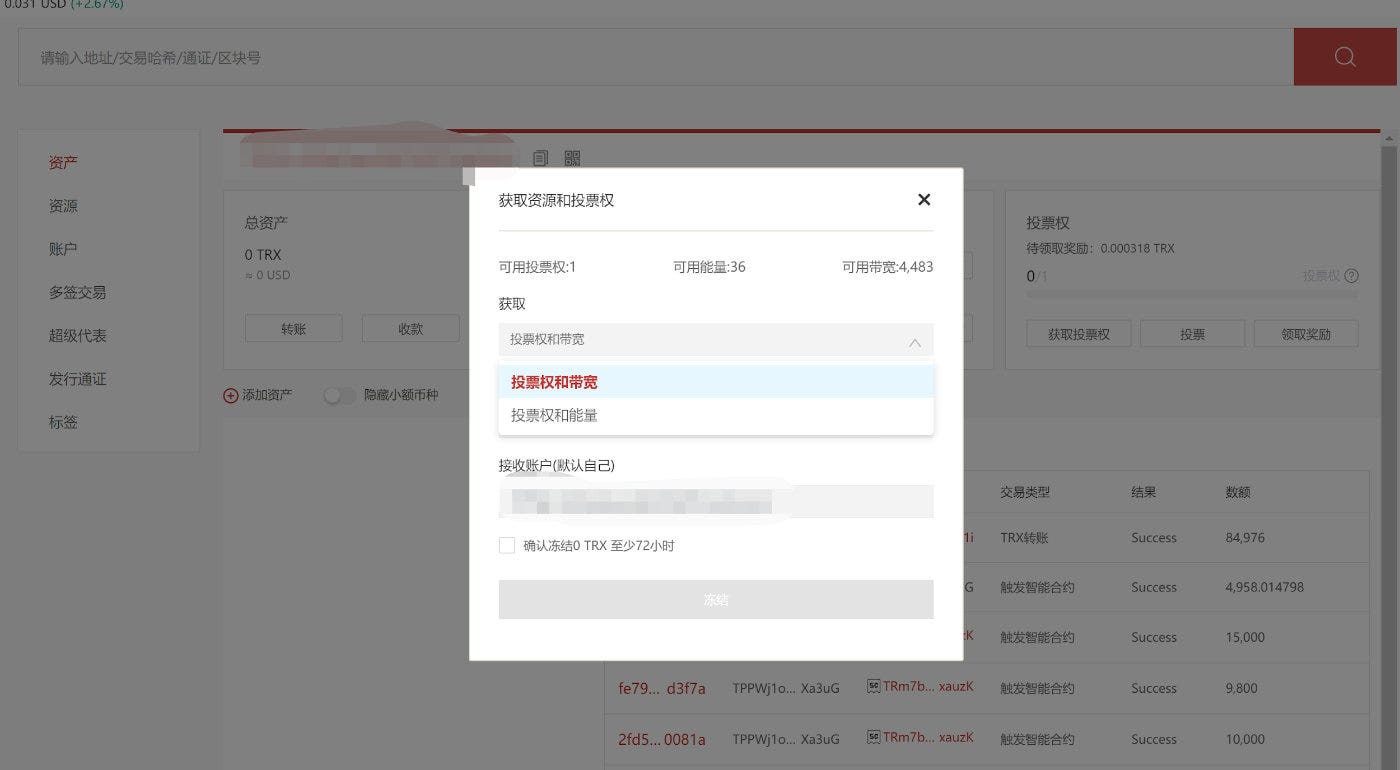Click the 可用投票权:1 text

[538, 267]
